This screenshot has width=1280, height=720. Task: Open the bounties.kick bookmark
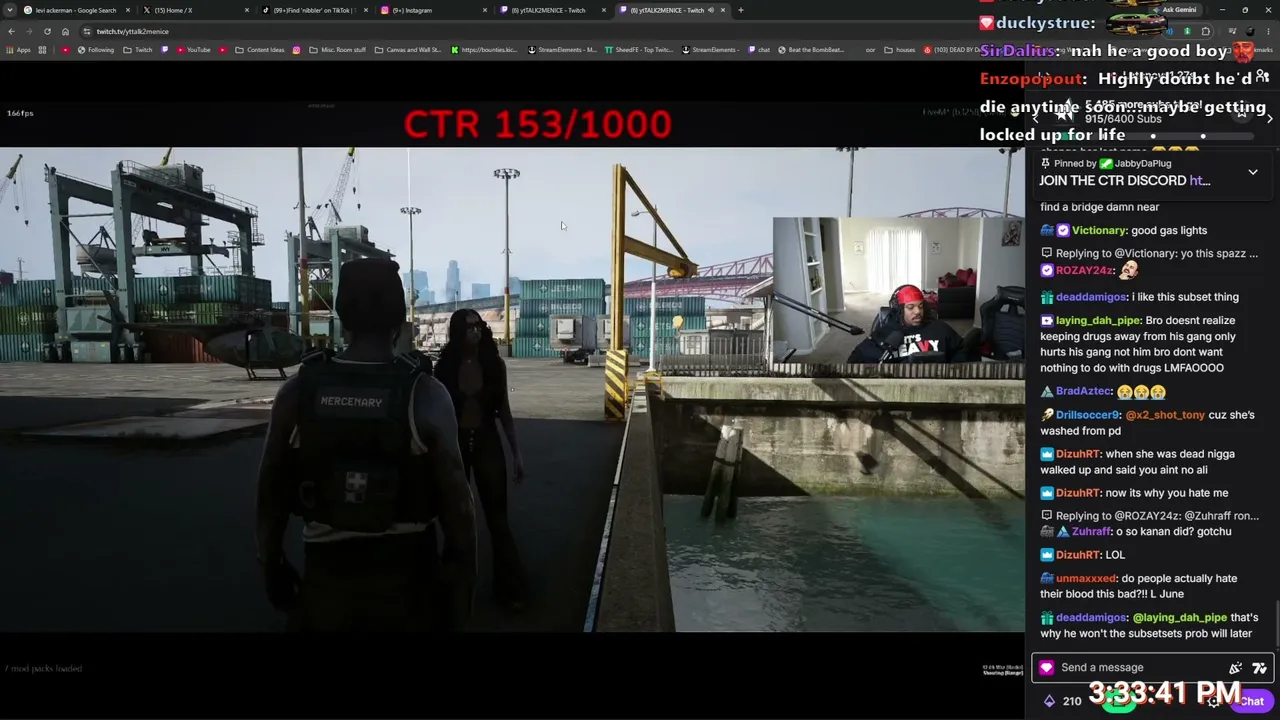[484, 50]
